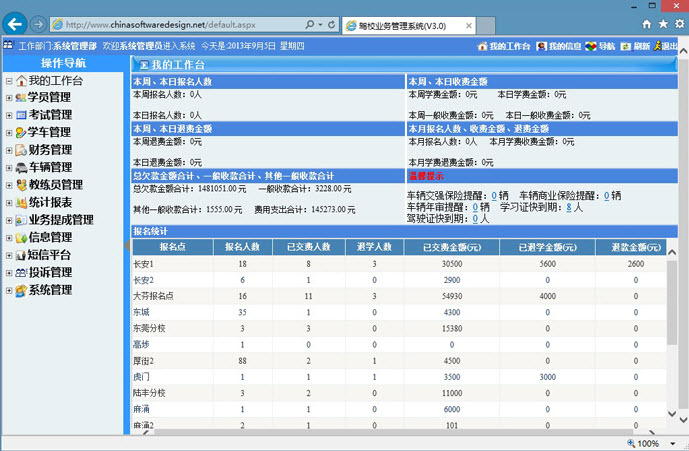This screenshot has height=451, width=689.
Task: Click the browser back arrow button
Action: point(14,22)
